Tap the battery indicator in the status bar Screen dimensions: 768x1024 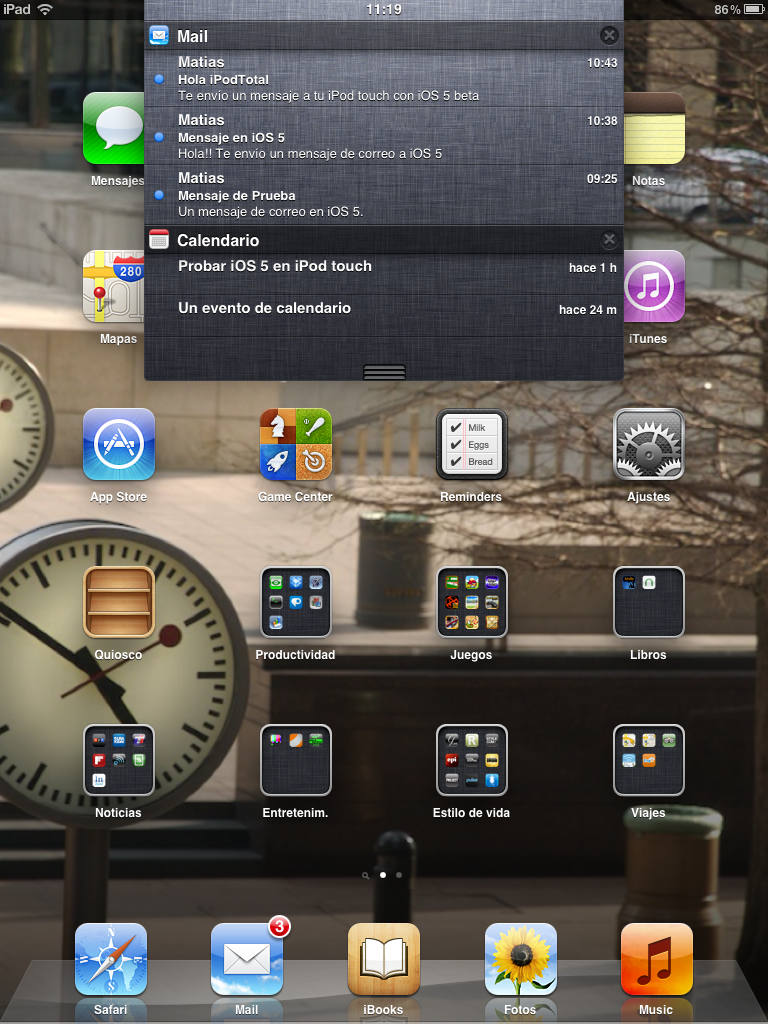(754, 9)
